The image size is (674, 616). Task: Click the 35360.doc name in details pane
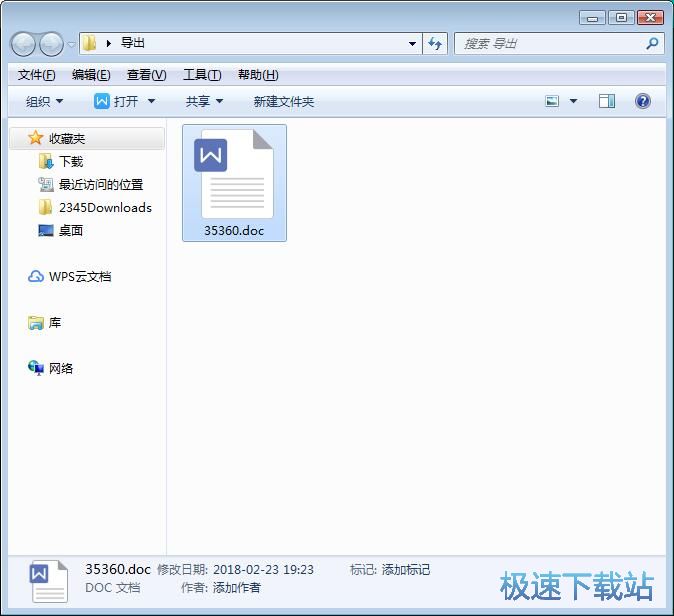click(x=118, y=569)
